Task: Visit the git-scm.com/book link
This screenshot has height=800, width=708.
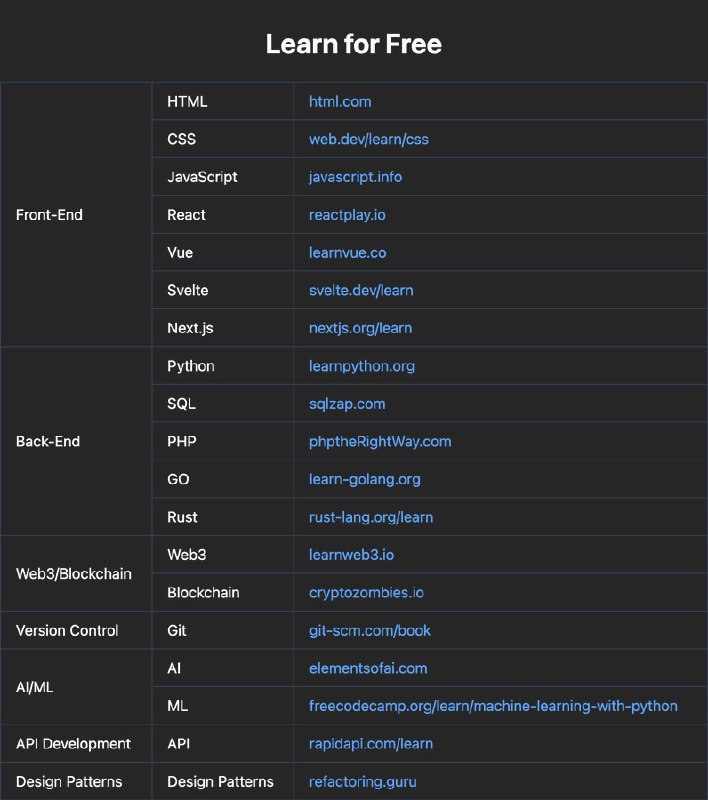Action: tap(370, 631)
